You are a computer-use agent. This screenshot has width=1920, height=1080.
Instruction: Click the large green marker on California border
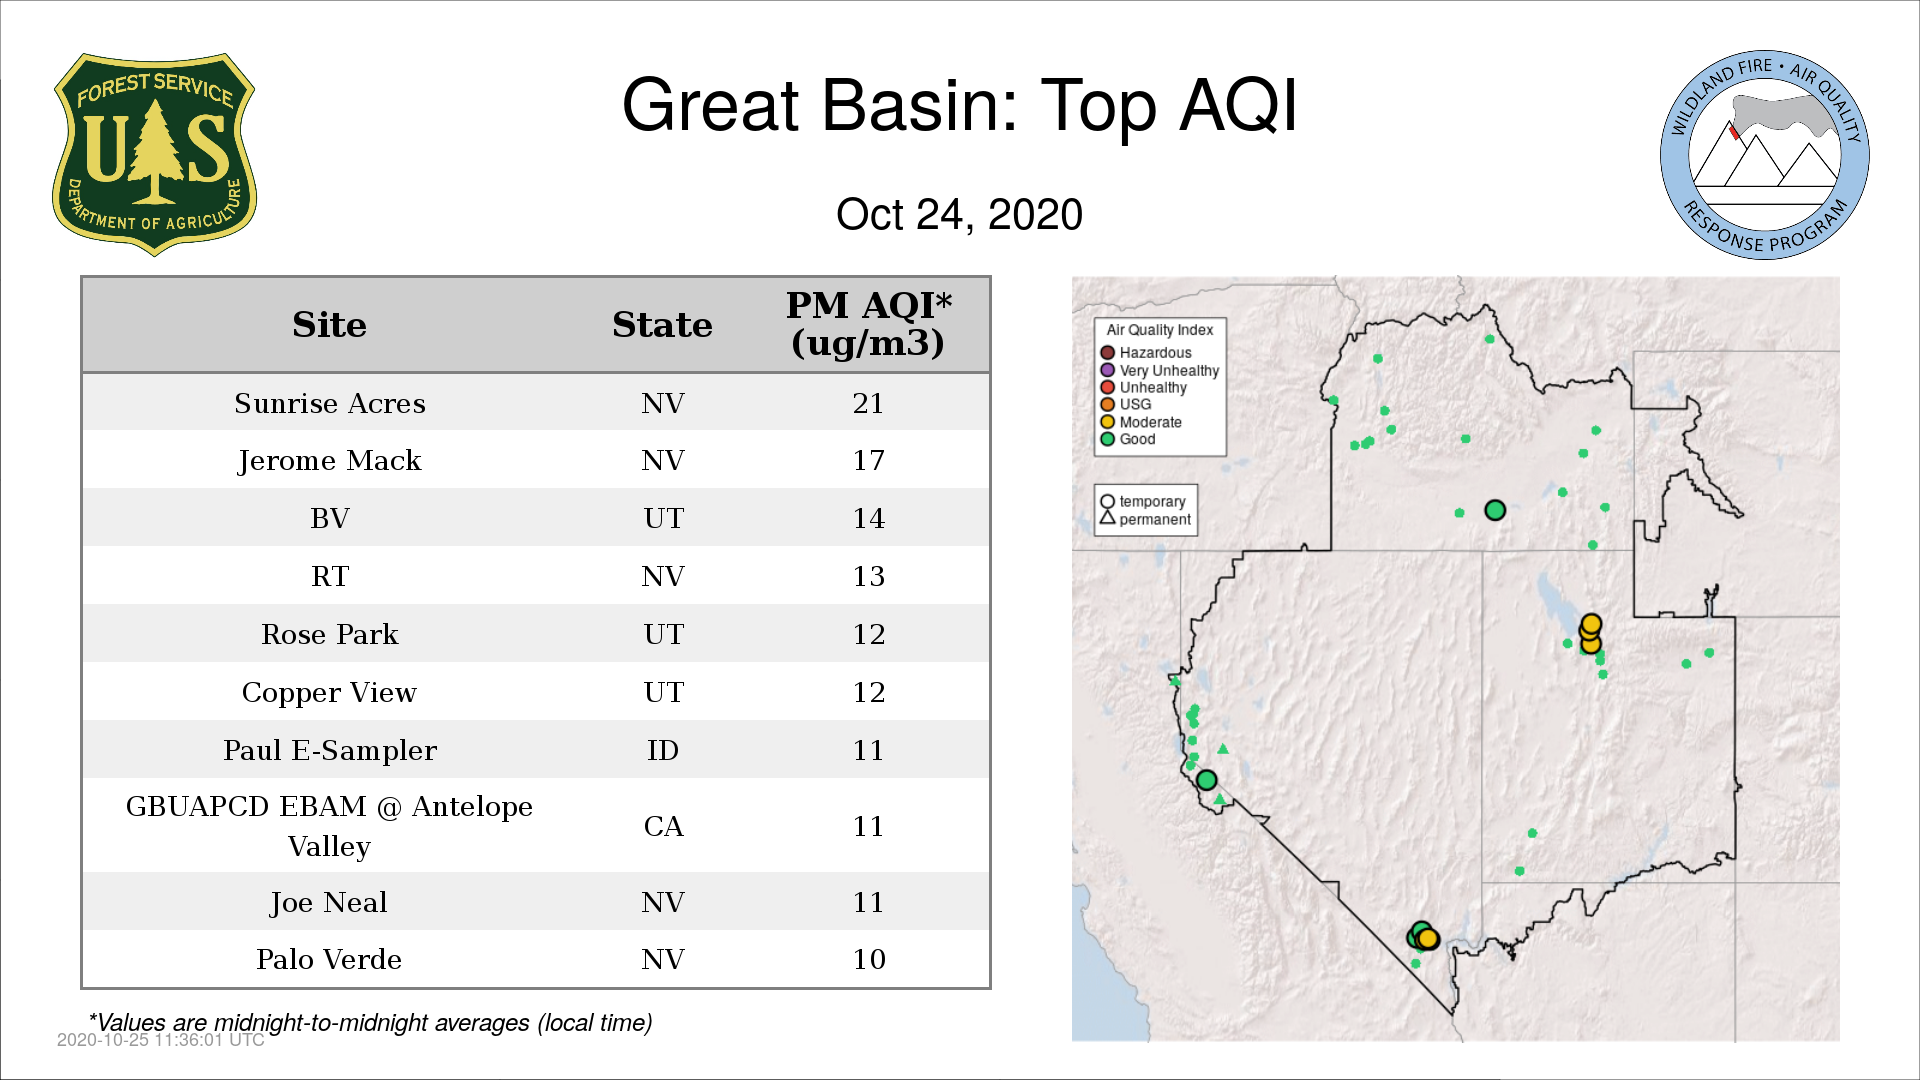coord(1206,780)
